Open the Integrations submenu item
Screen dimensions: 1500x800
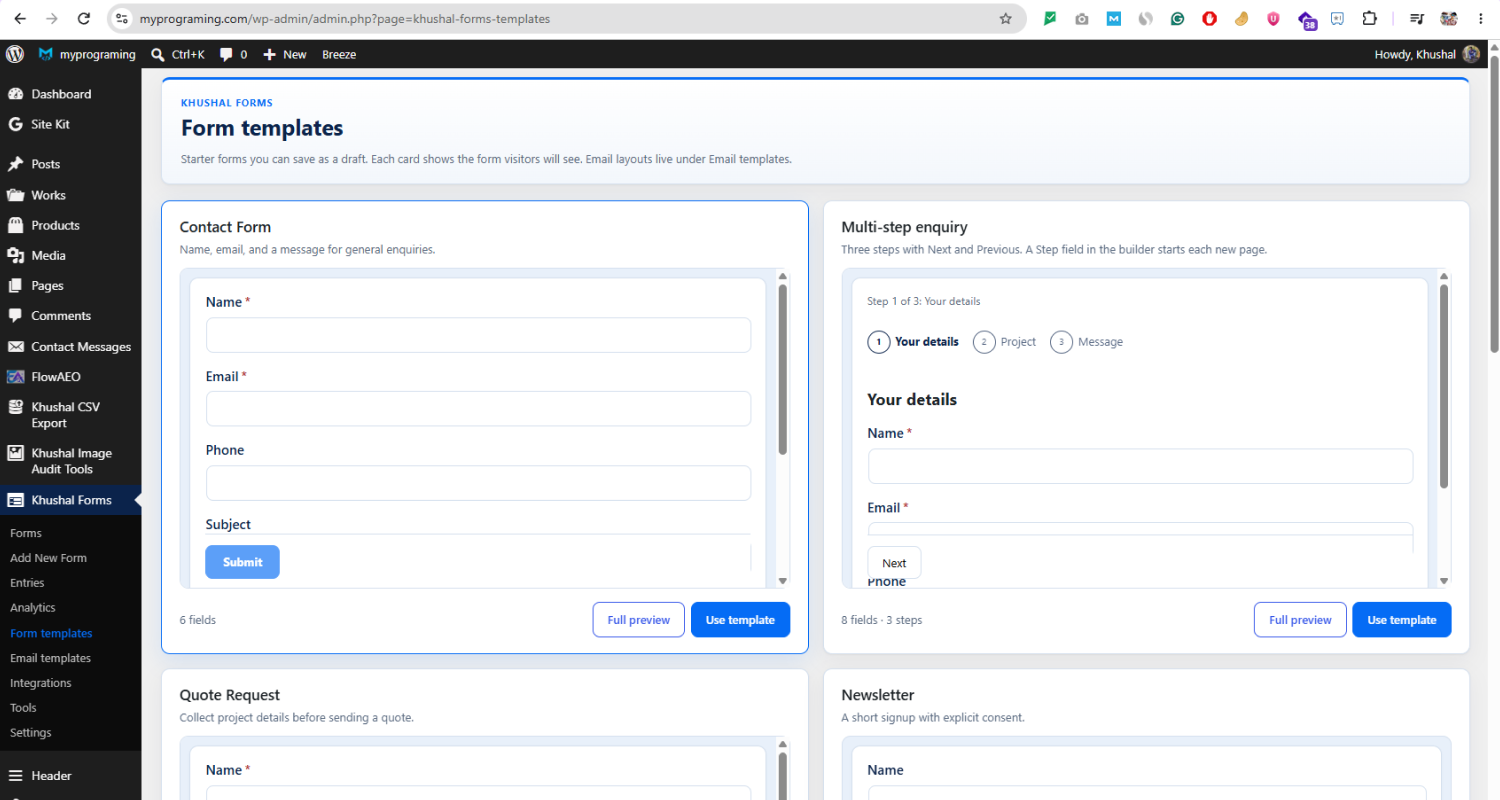coord(41,683)
